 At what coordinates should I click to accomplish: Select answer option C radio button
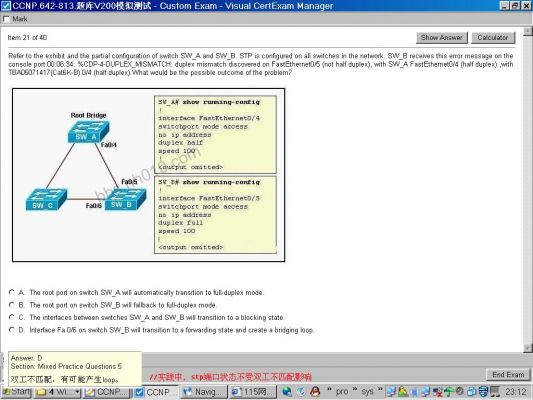pyautogui.click(x=12, y=317)
